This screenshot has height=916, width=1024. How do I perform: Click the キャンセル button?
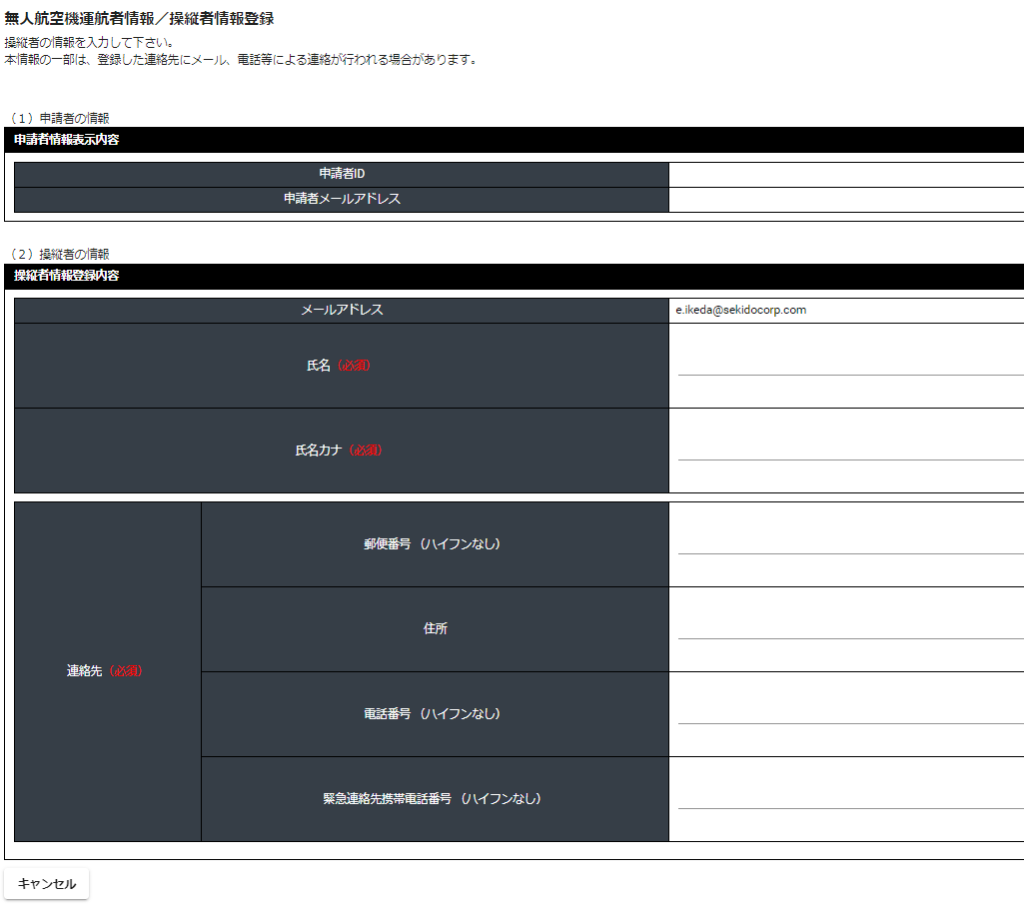click(47, 884)
